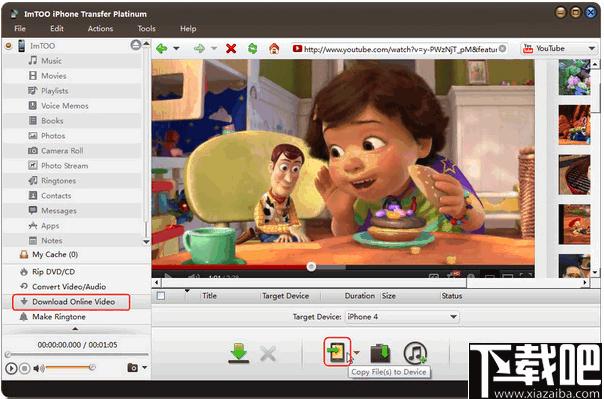Tick the select-all checkbox beside Title column
The height and width of the screenshot is (399, 604).
point(161,296)
